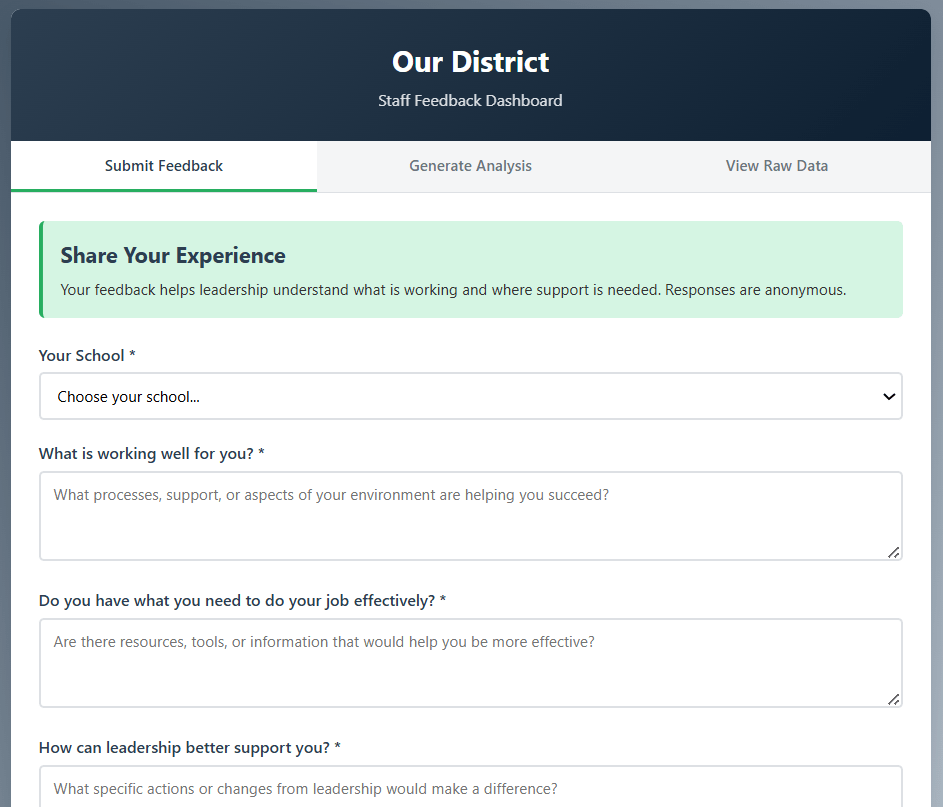Click resize grip on job effectiveness text area
This screenshot has height=807, width=943.
coord(893,699)
